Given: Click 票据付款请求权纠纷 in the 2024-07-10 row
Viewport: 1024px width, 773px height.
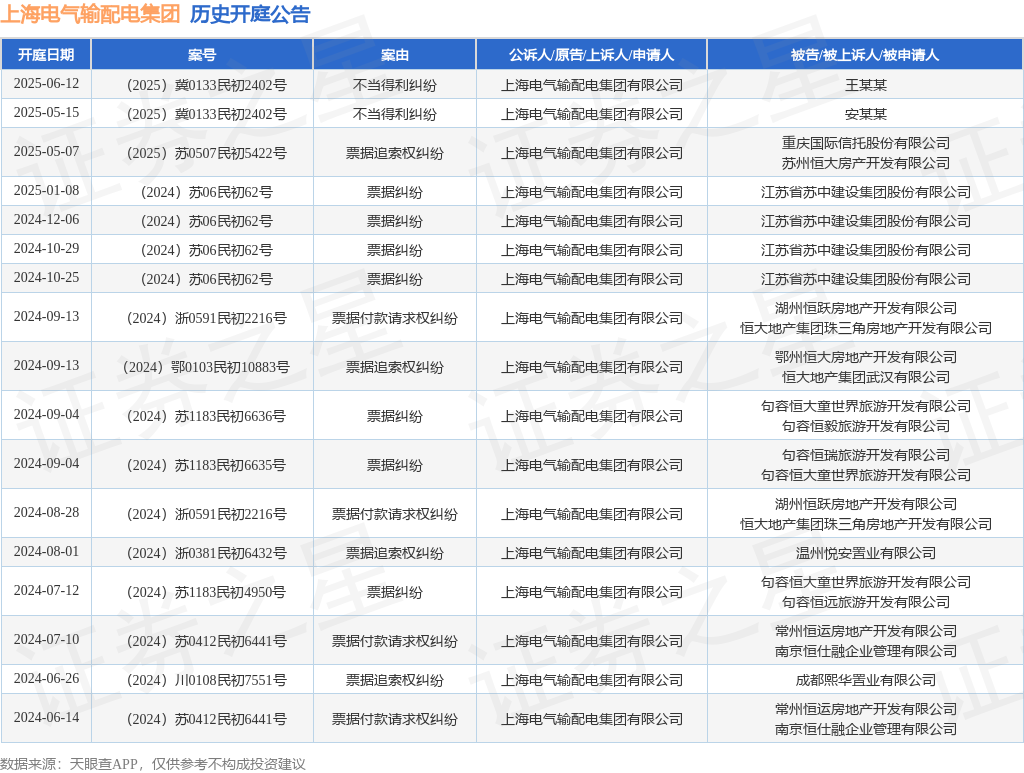Looking at the screenshot, I should [394, 641].
